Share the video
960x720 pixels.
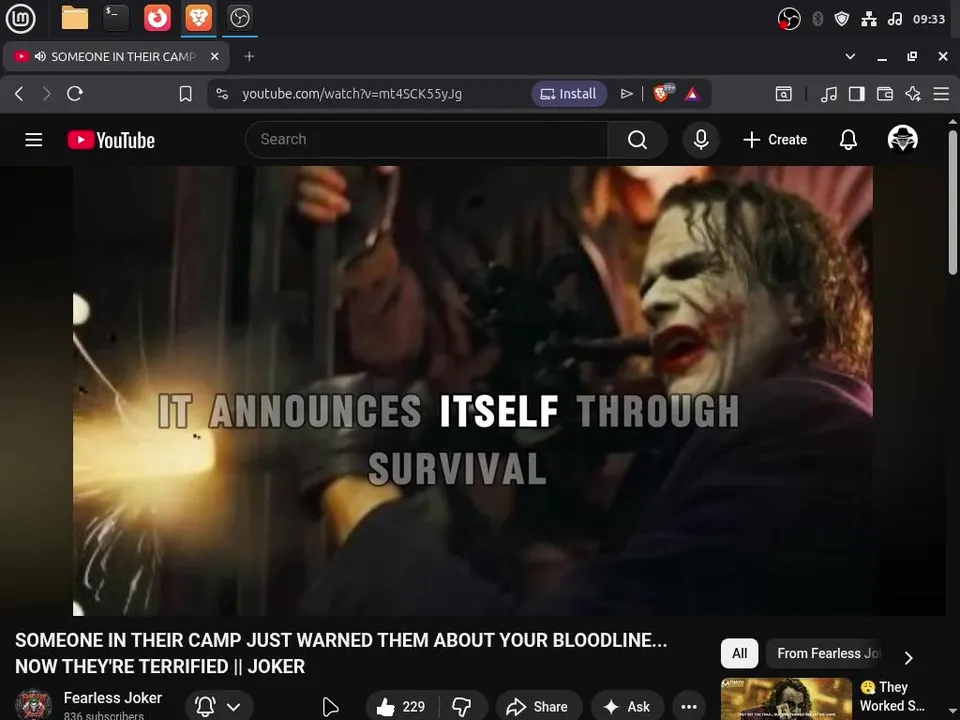pos(538,707)
